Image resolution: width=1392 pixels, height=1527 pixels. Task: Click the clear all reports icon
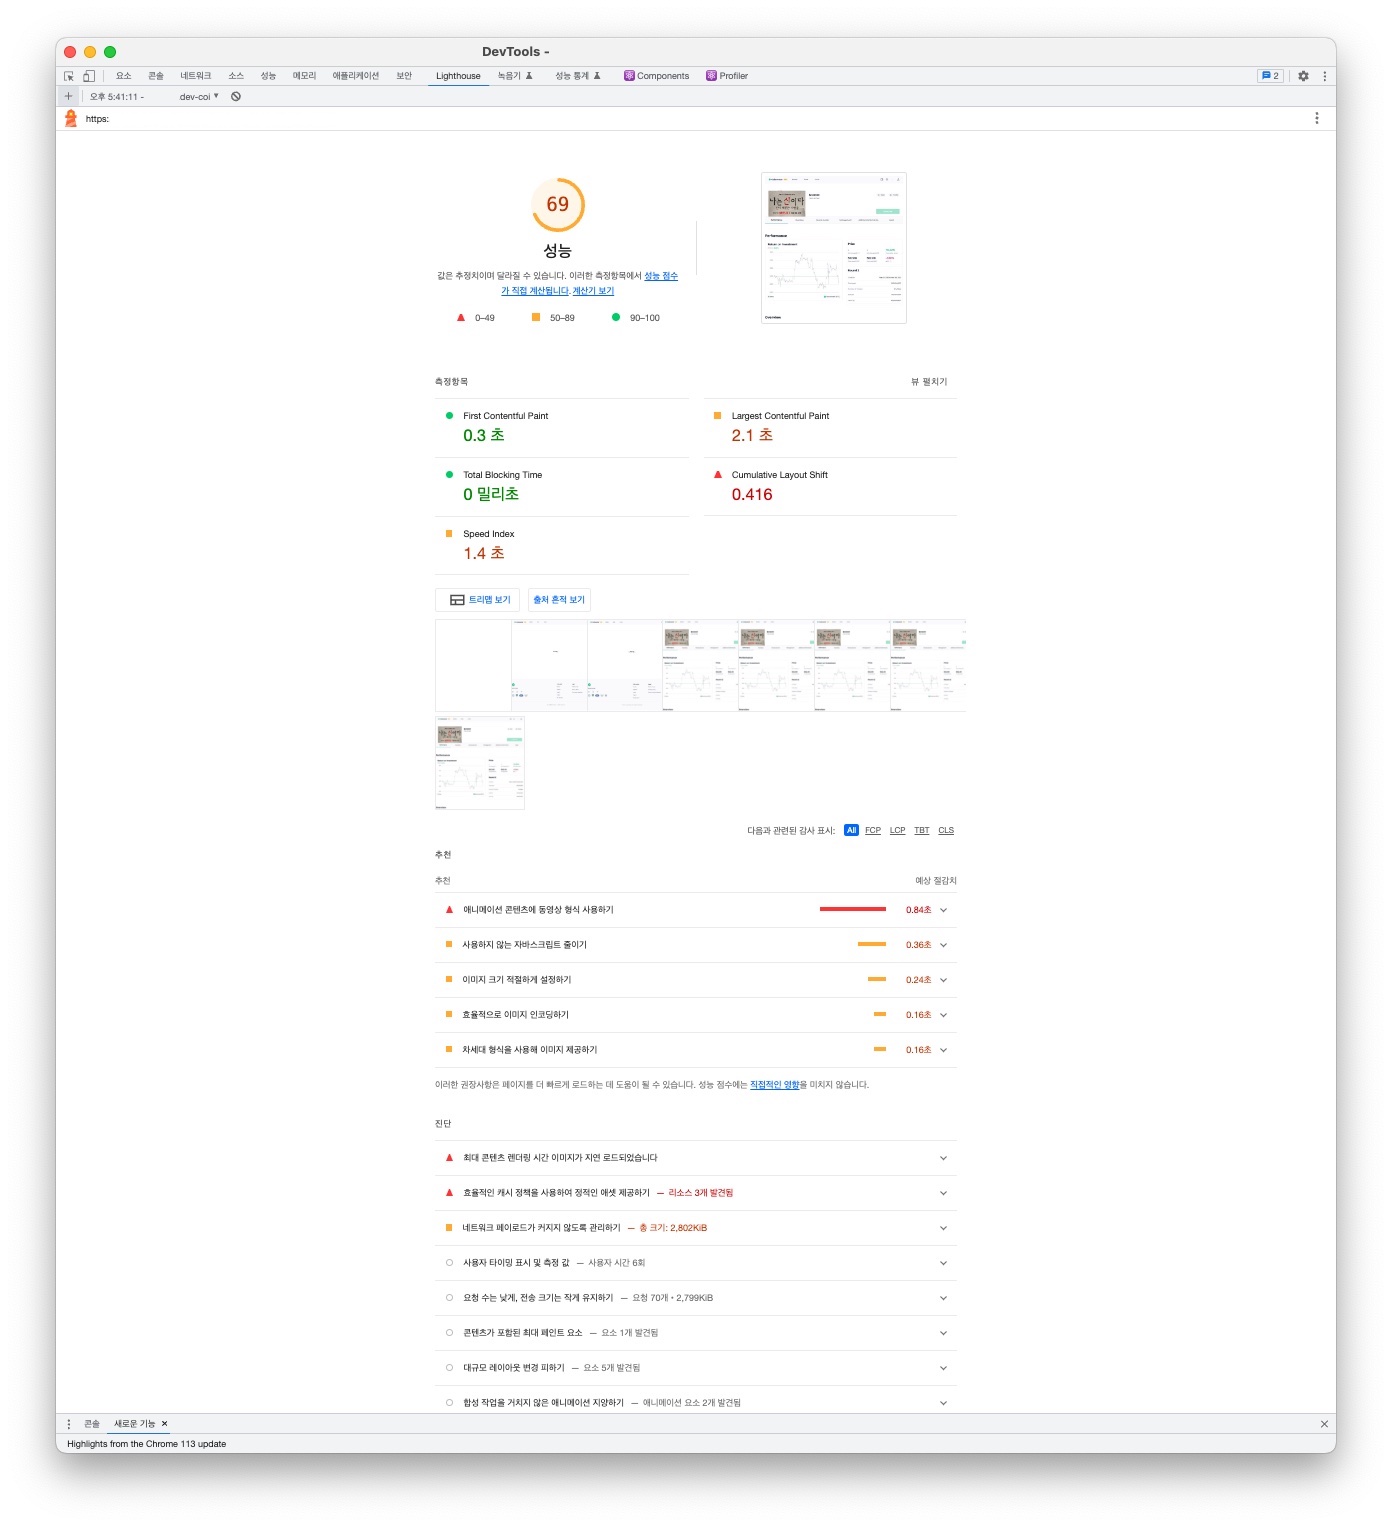click(x=236, y=97)
